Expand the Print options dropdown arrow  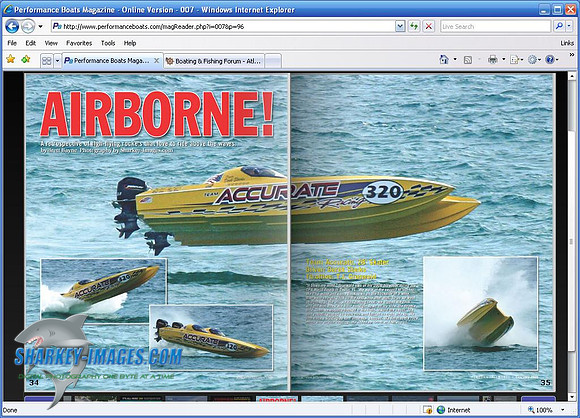pos(503,60)
